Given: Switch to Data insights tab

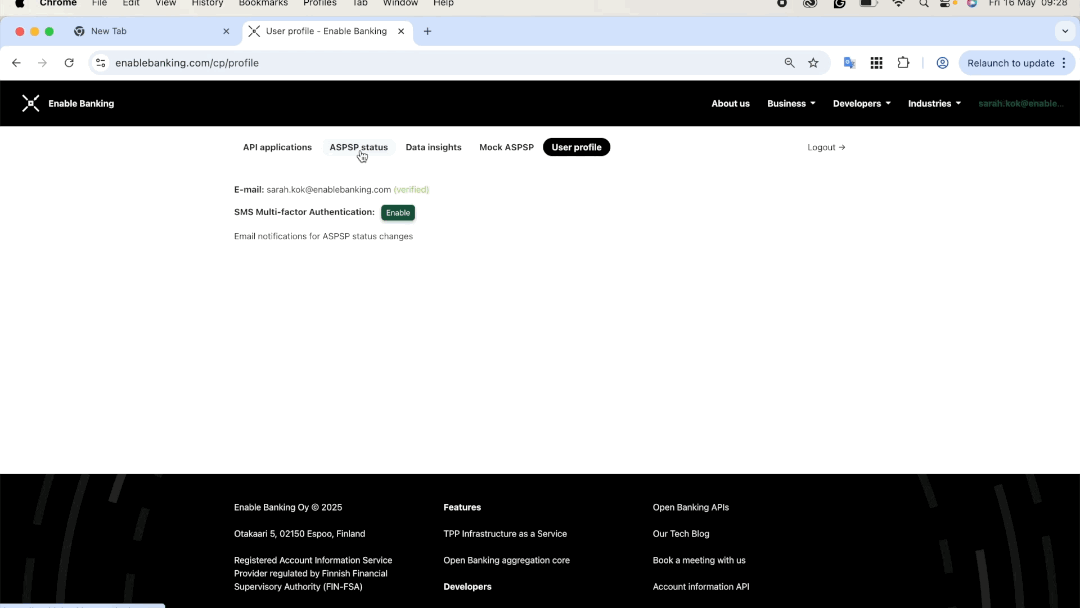Looking at the screenshot, I should 433,147.
